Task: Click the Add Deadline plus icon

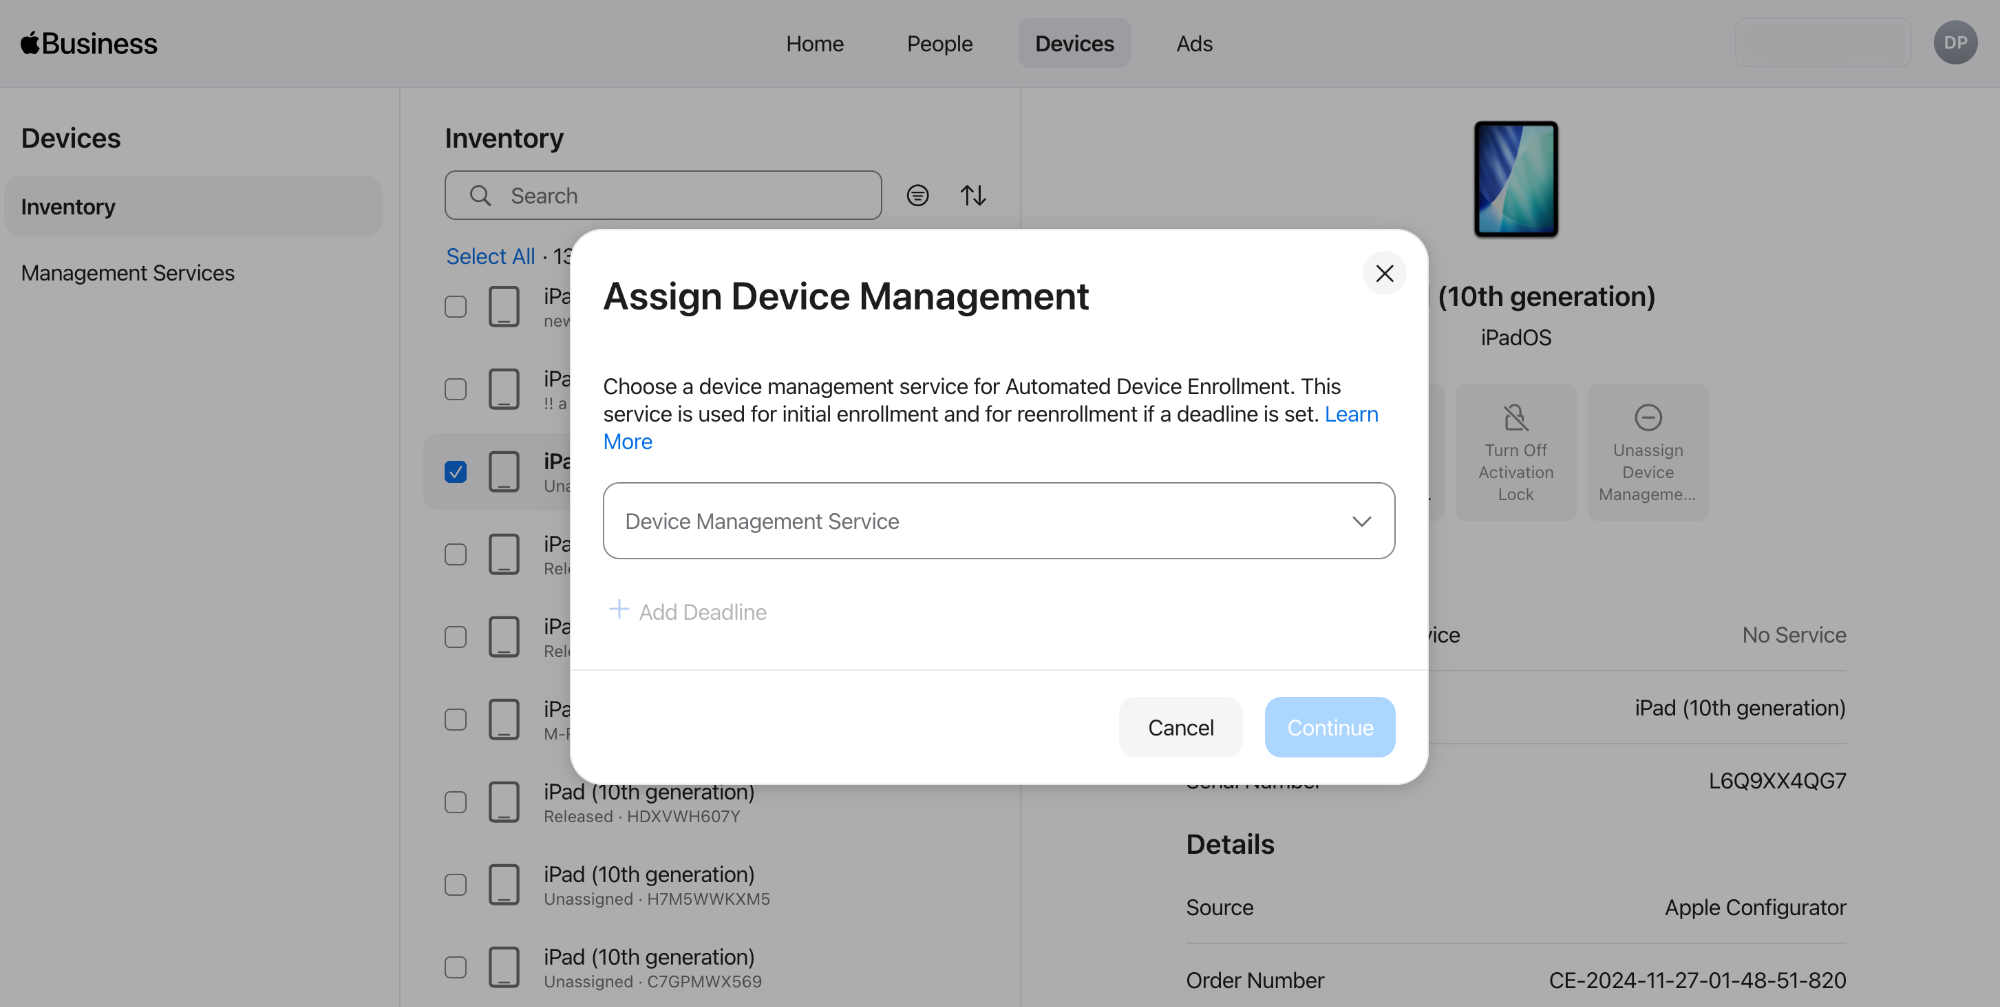Action: [619, 610]
